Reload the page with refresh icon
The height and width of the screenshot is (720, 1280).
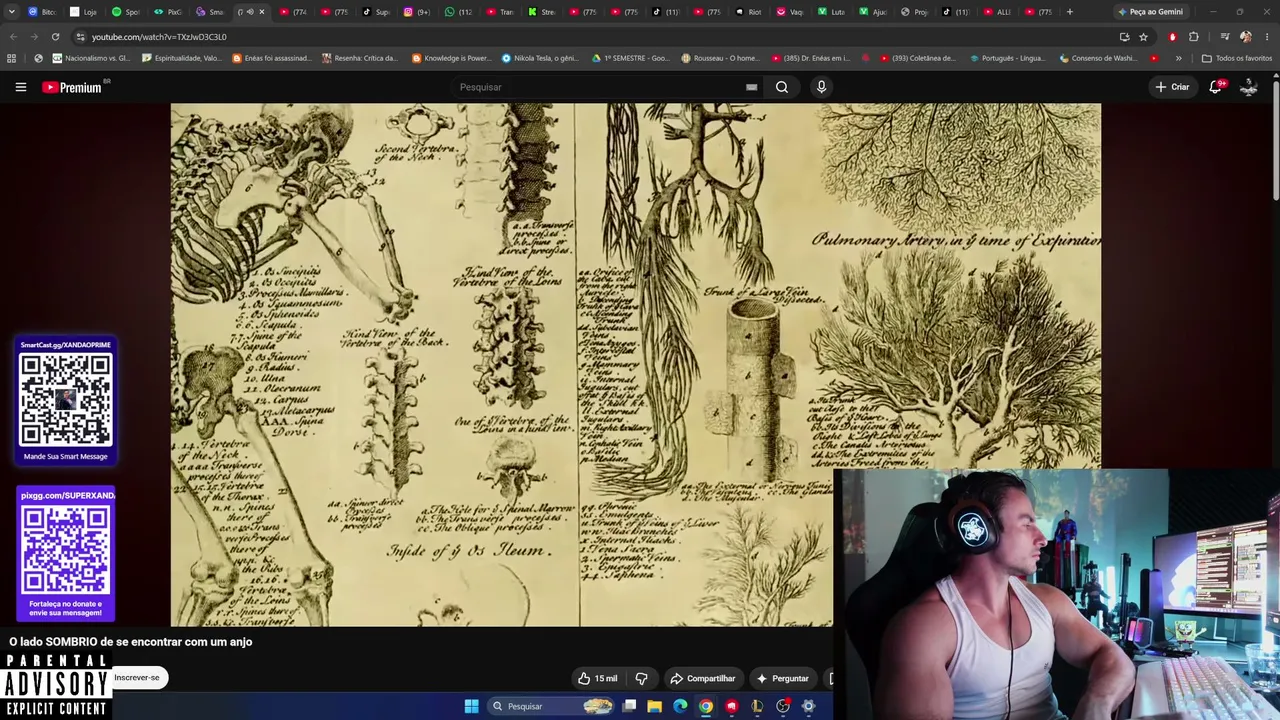(x=55, y=37)
